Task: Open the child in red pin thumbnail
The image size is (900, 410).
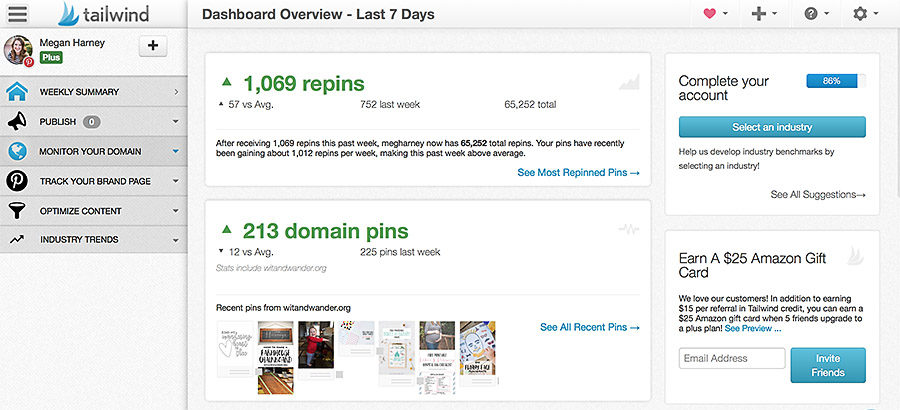Action: [x=316, y=345]
